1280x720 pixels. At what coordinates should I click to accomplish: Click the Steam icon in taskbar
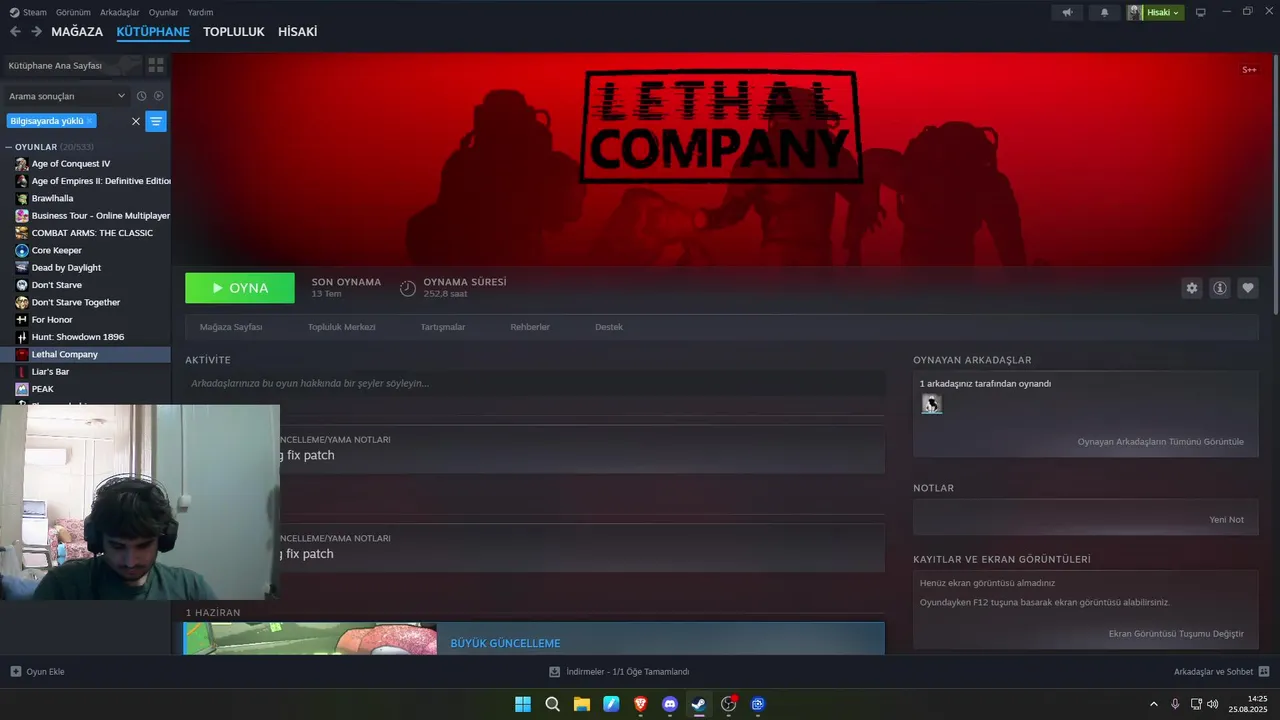tap(699, 704)
